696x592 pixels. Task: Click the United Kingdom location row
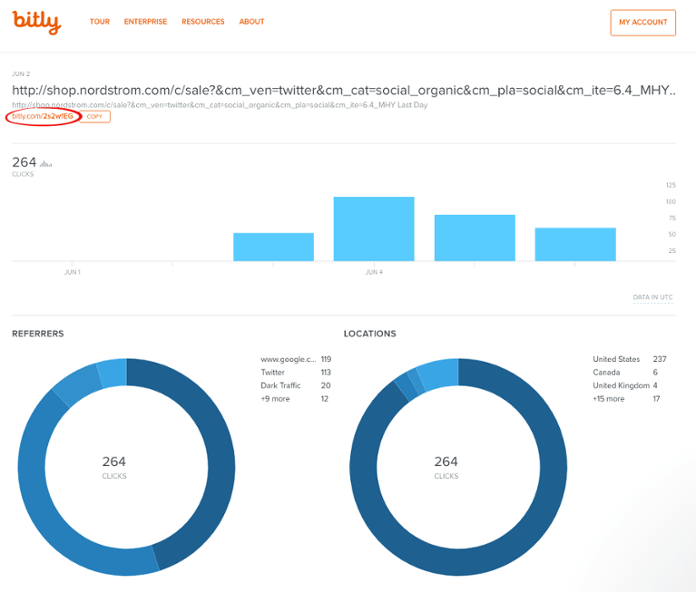pos(625,386)
